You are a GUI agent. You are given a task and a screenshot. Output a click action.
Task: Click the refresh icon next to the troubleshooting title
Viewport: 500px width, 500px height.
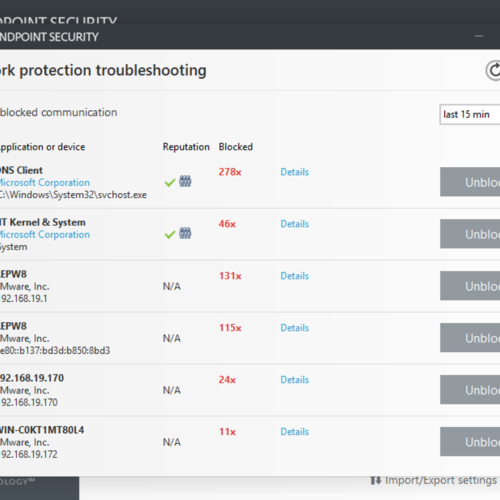(x=493, y=70)
